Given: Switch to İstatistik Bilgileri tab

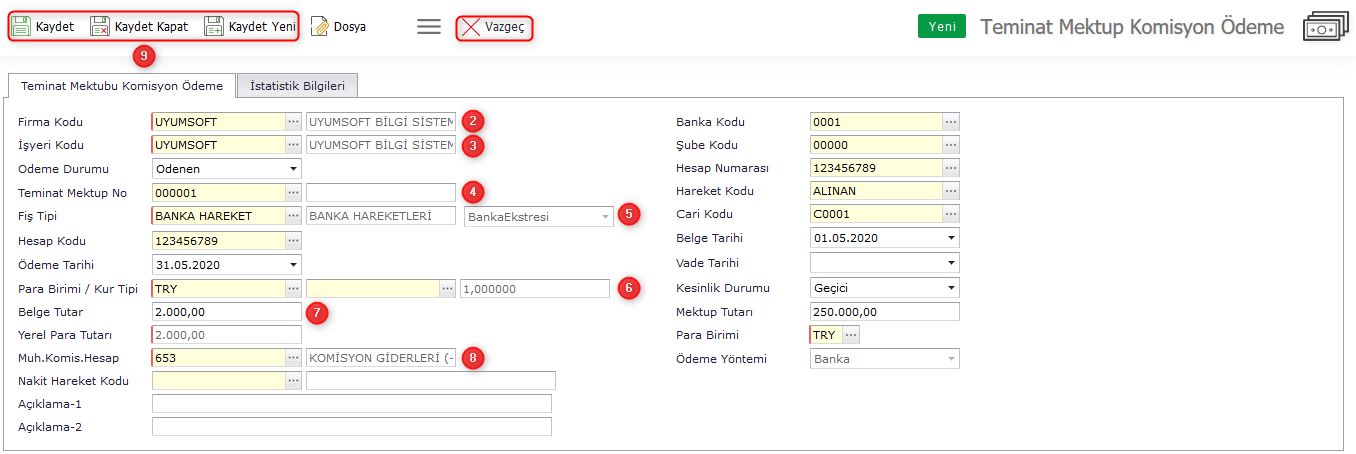Looking at the screenshot, I should [297, 86].
